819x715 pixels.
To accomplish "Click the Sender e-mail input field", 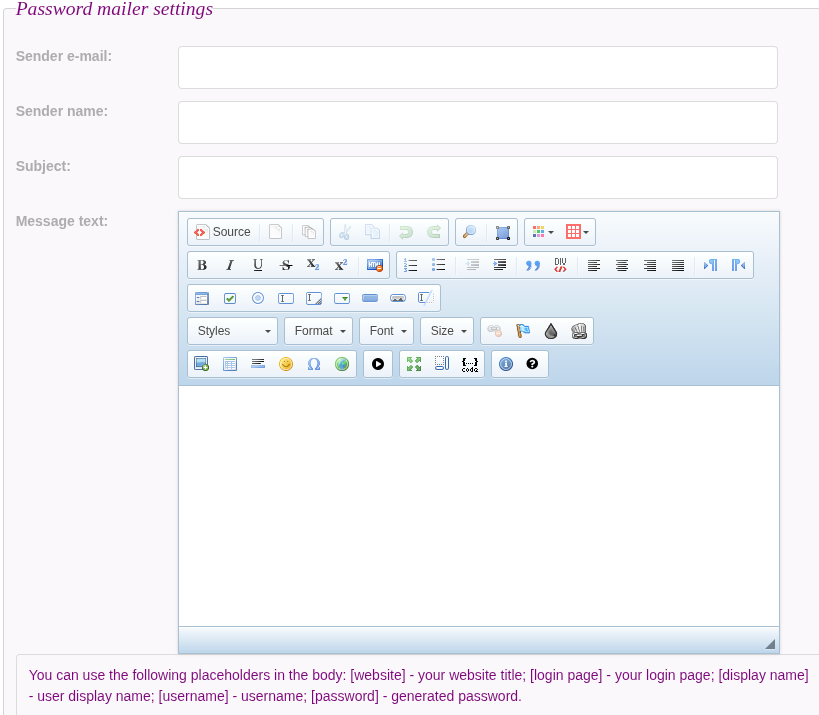I will 478,67.
